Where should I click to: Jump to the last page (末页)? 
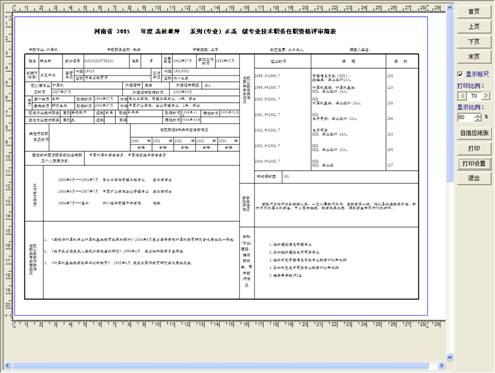[x=474, y=57]
